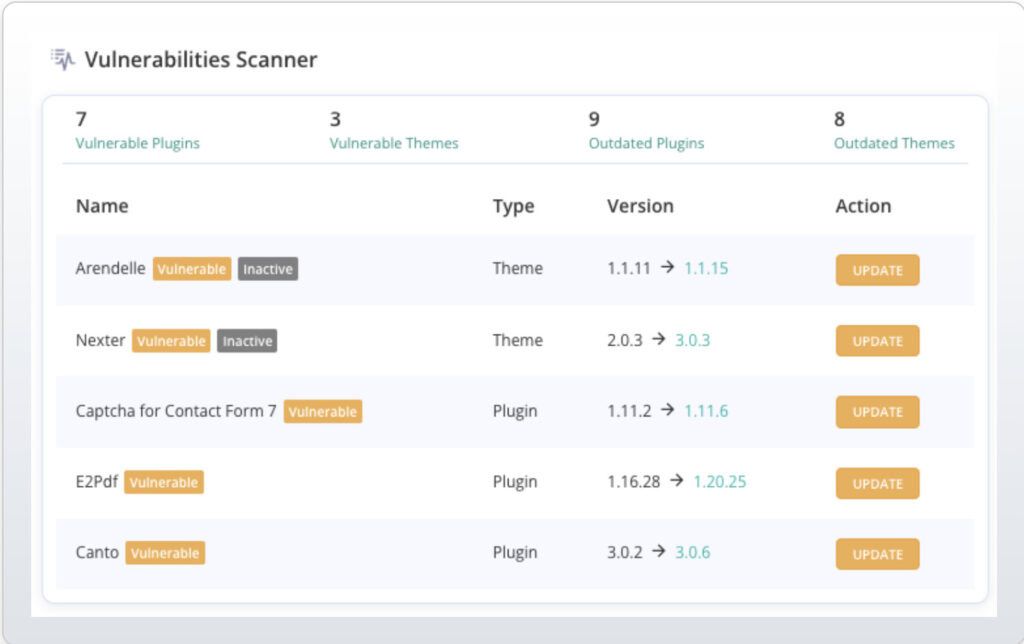Click the new version 3.0.6 link

[x=692, y=552]
